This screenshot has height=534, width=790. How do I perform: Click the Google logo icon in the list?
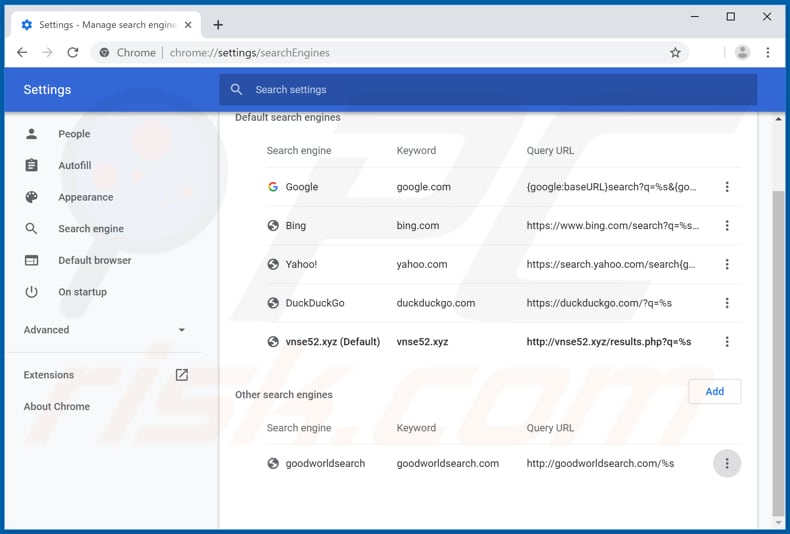(x=273, y=187)
